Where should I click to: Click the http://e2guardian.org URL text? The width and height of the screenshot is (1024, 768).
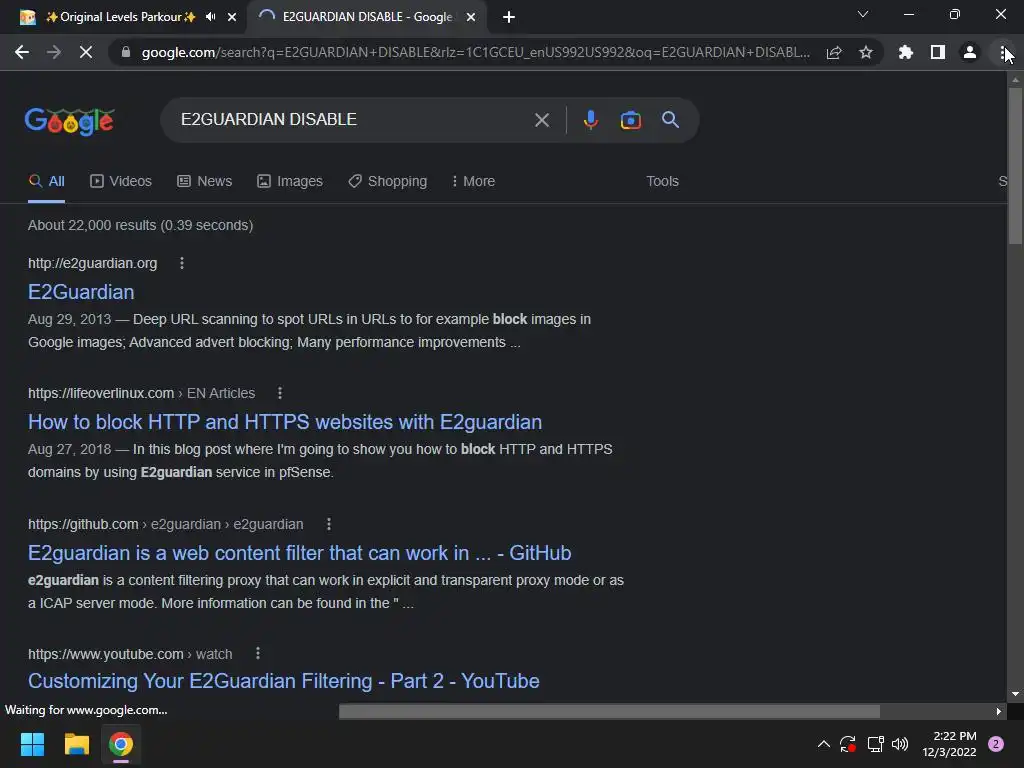coord(92,263)
